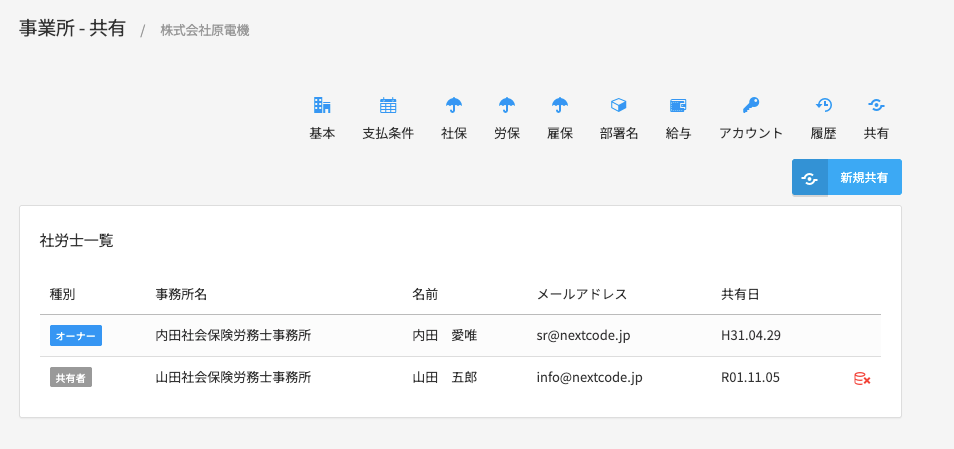Select the 共有 share icon
Image resolution: width=954 pixels, height=449 pixels.
876,105
